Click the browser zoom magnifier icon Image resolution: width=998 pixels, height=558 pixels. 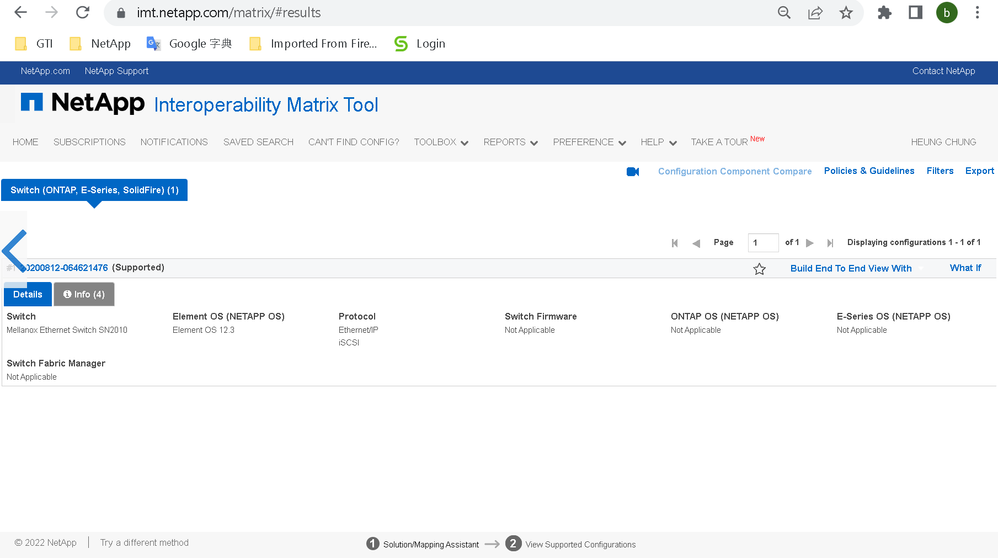pos(784,13)
